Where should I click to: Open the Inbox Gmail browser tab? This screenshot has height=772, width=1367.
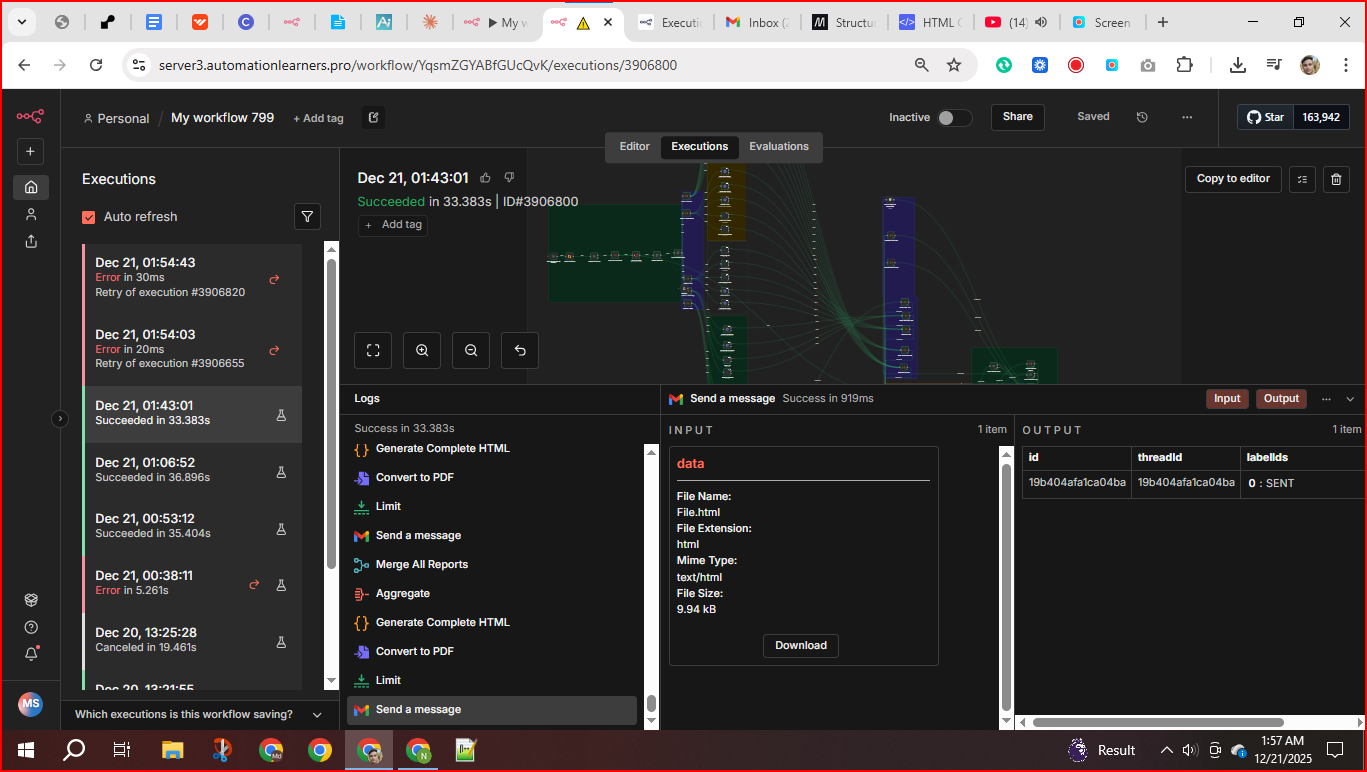point(758,22)
